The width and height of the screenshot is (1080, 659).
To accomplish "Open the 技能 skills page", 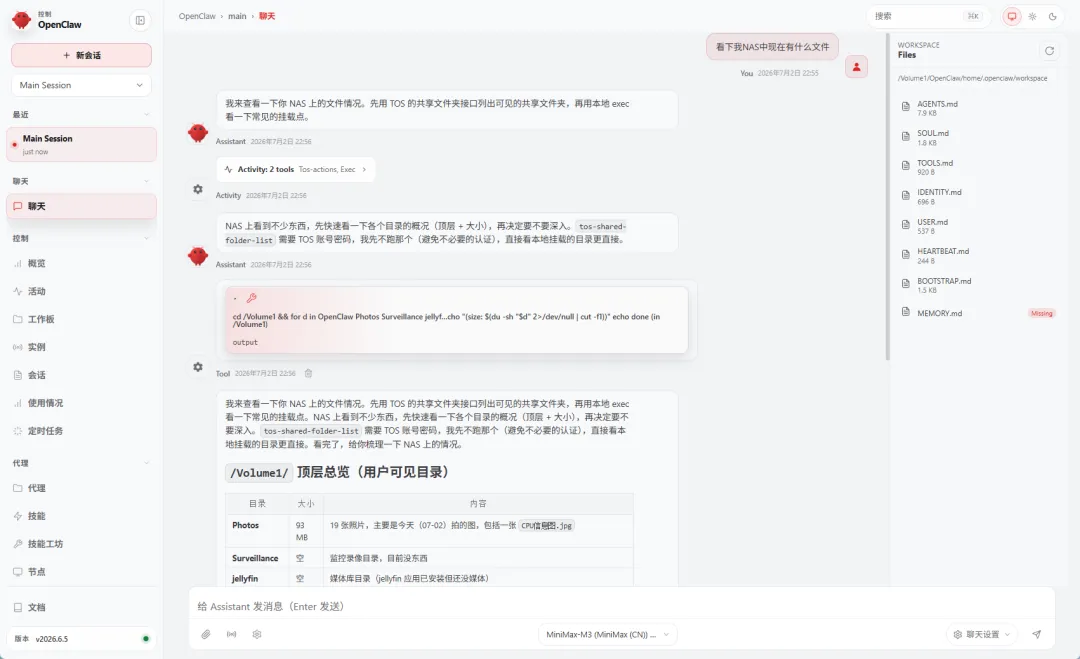I will tap(81, 516).
